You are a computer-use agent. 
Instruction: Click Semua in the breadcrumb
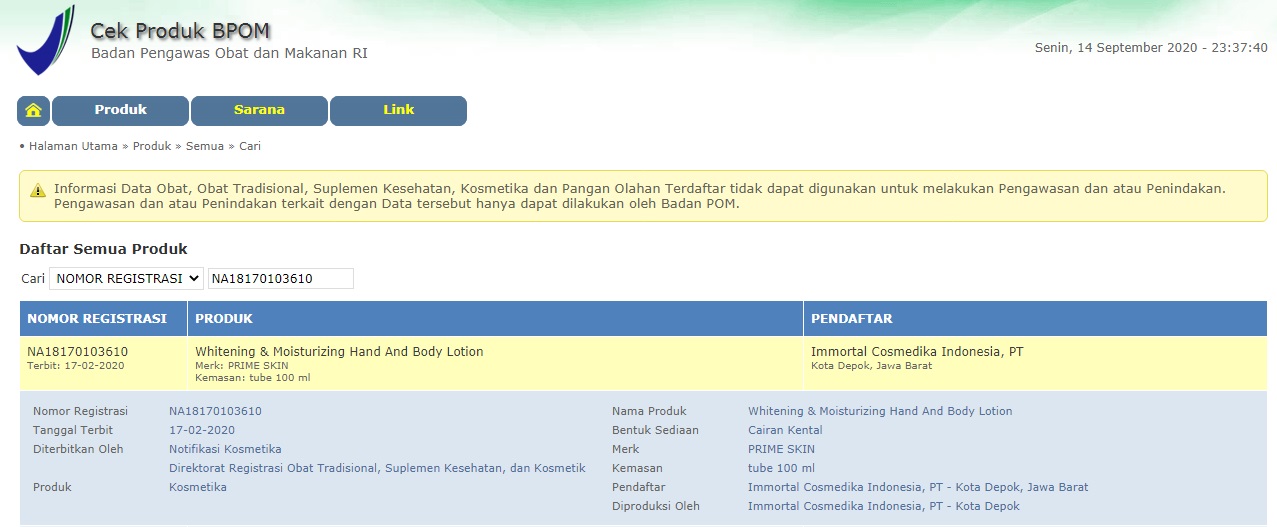pyautogui.click(x=203, y=146)
